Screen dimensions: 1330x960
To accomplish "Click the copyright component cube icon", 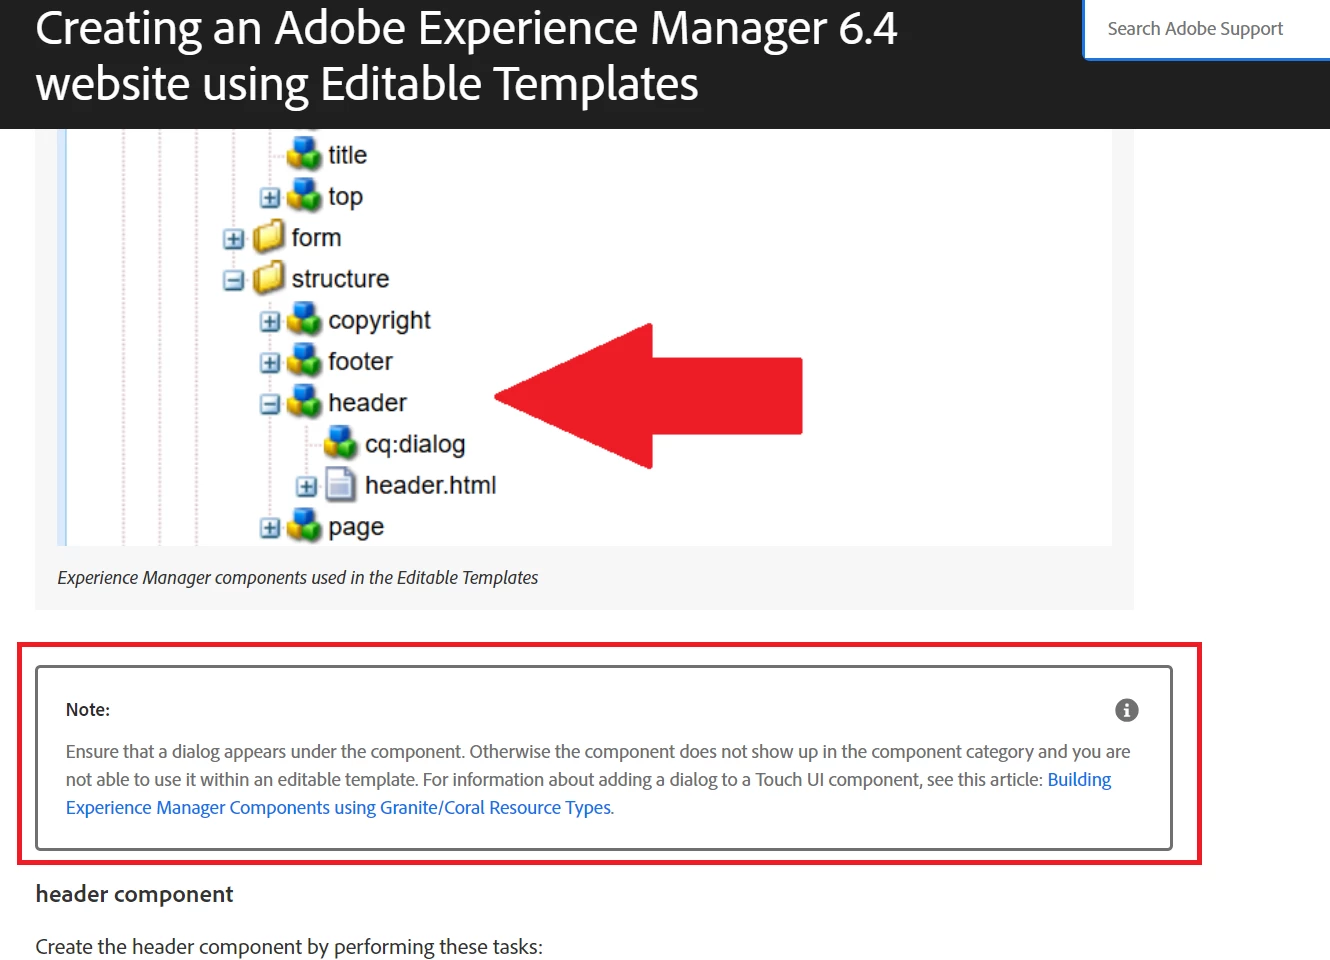I will coord(304,320).
